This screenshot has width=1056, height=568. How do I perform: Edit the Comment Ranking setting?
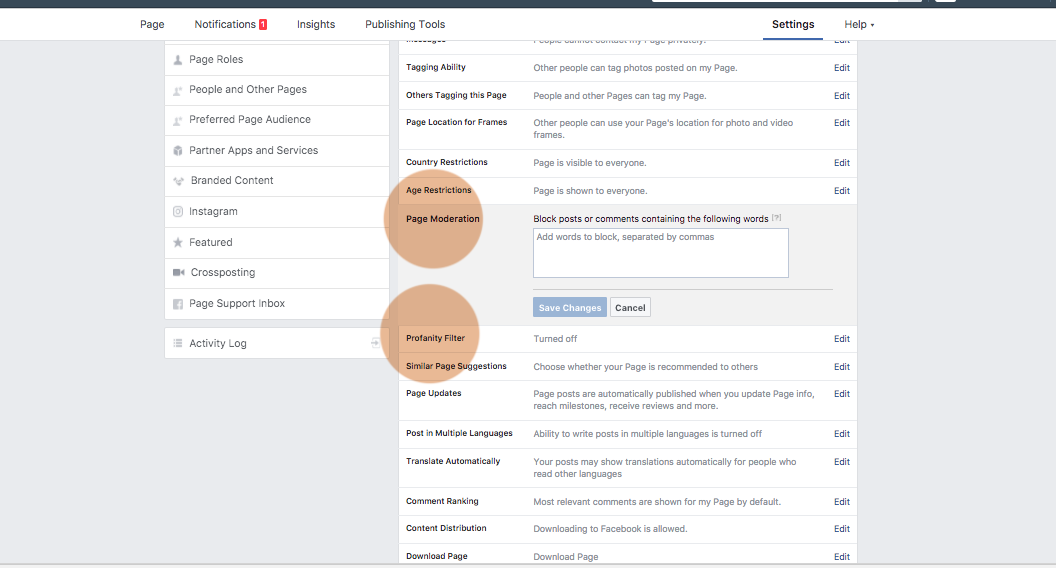click(842, 502)
